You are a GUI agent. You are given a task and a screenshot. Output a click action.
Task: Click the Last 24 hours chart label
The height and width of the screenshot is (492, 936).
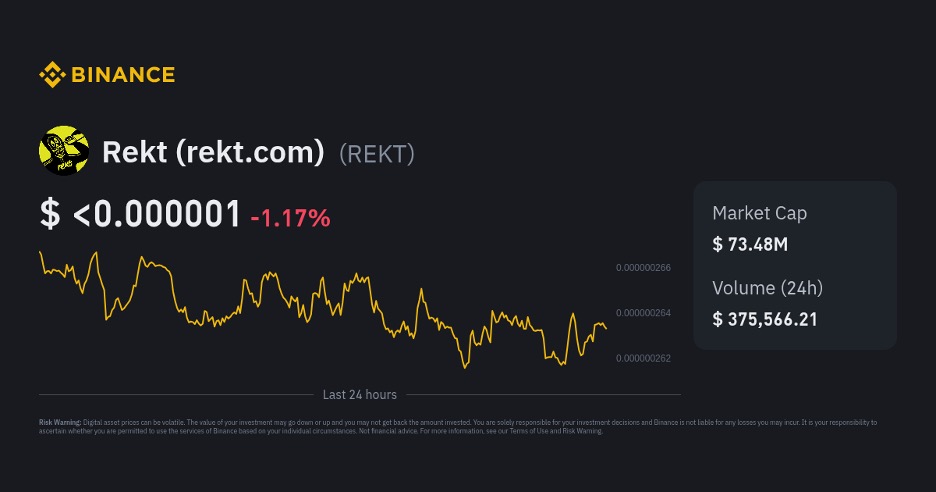pyautogui.click(x=360, y=395)
